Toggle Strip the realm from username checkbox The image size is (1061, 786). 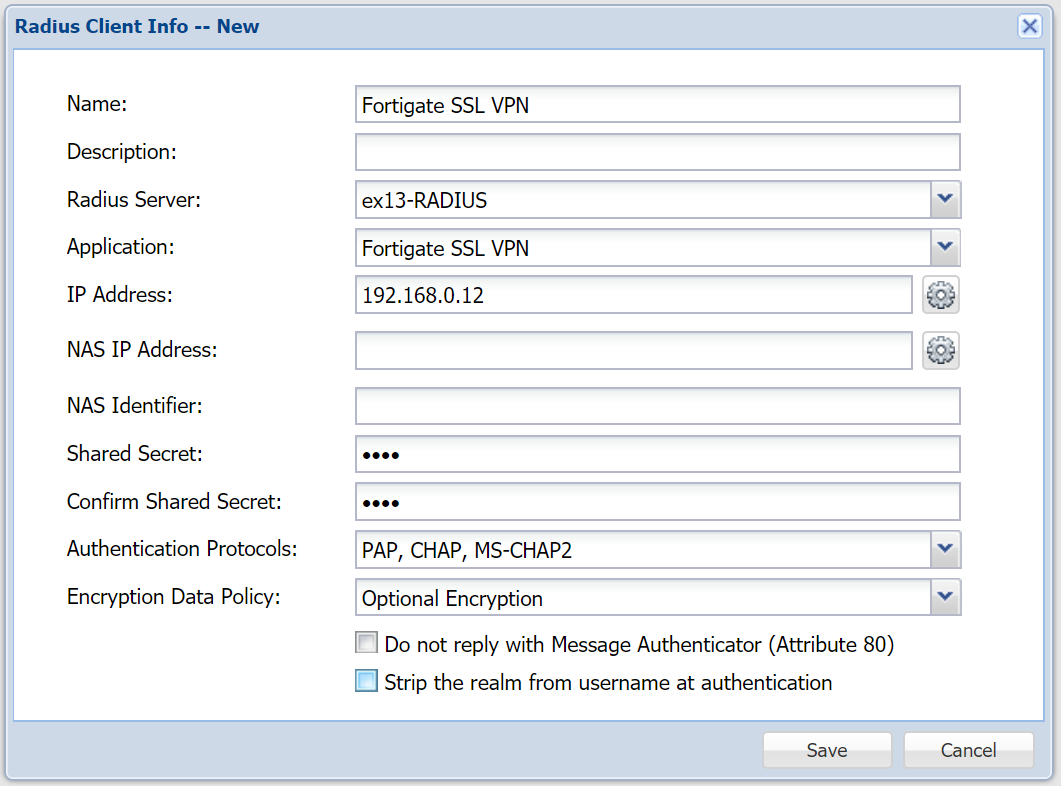367,682
